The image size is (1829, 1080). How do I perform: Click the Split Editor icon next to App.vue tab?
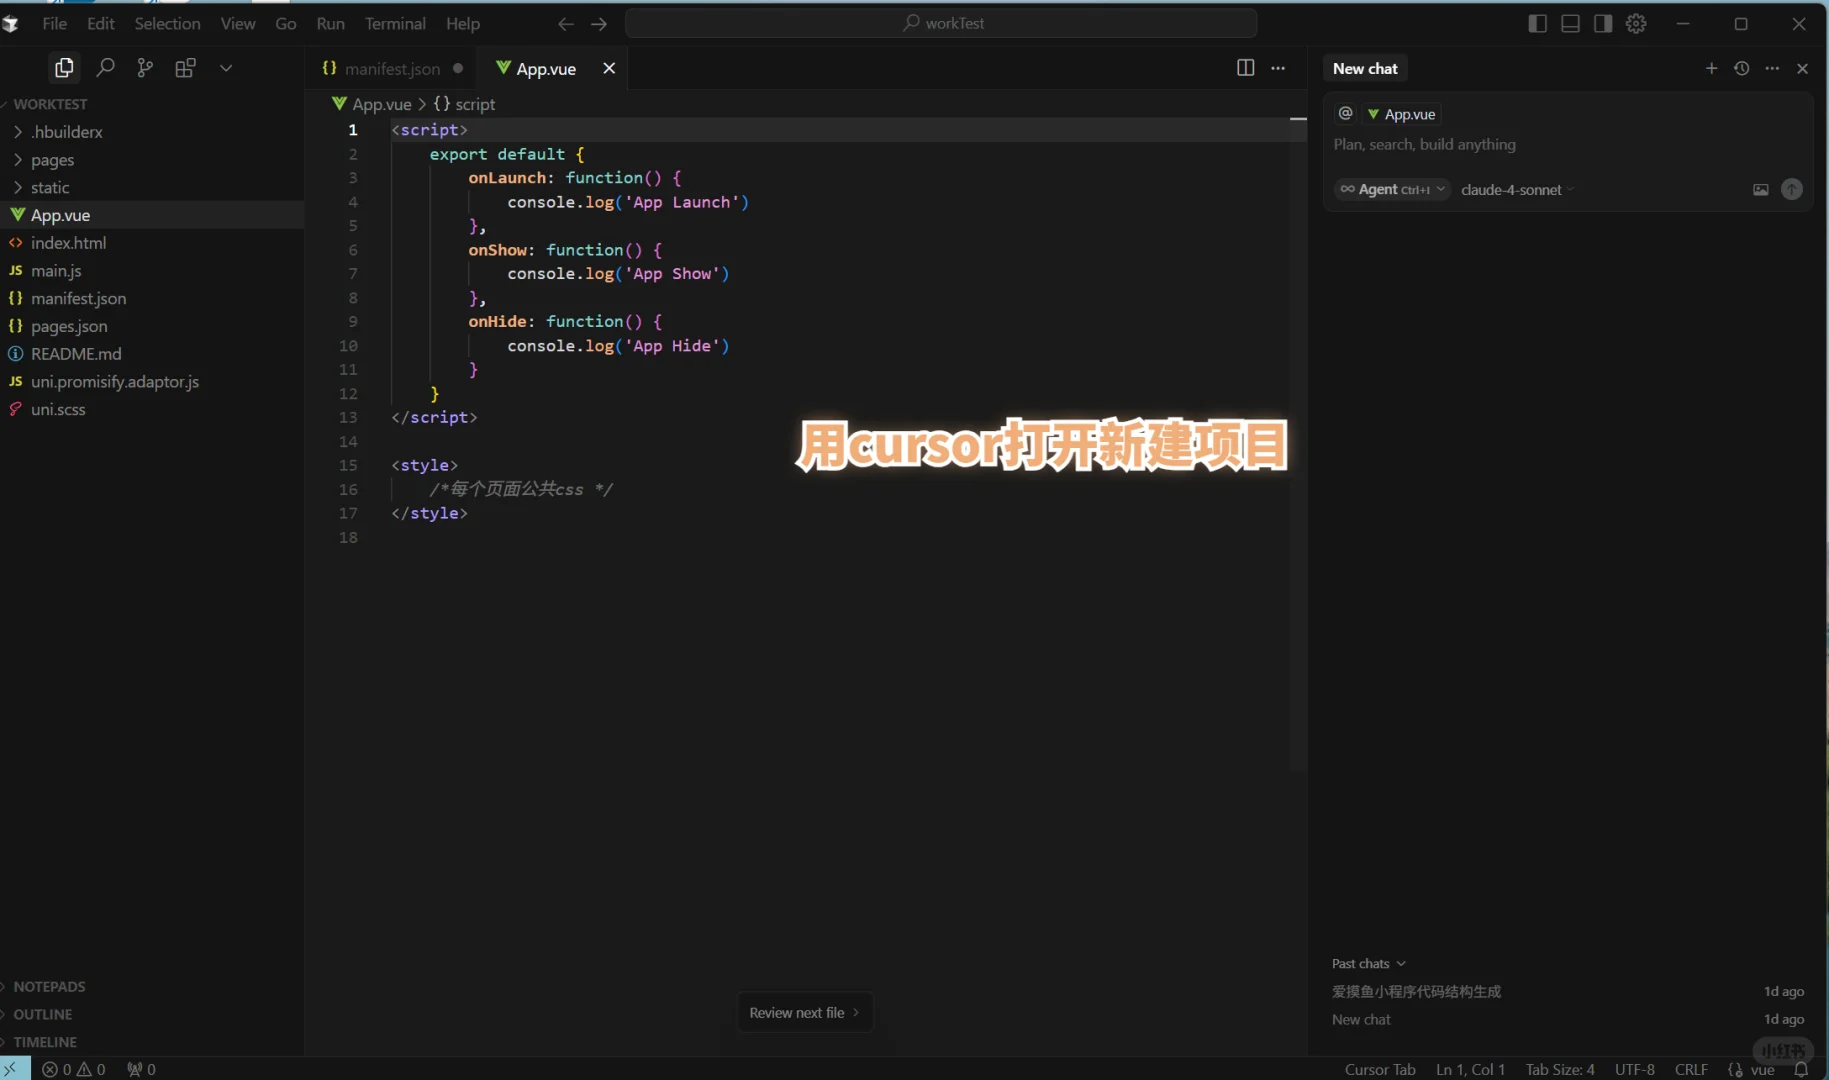1245,68
